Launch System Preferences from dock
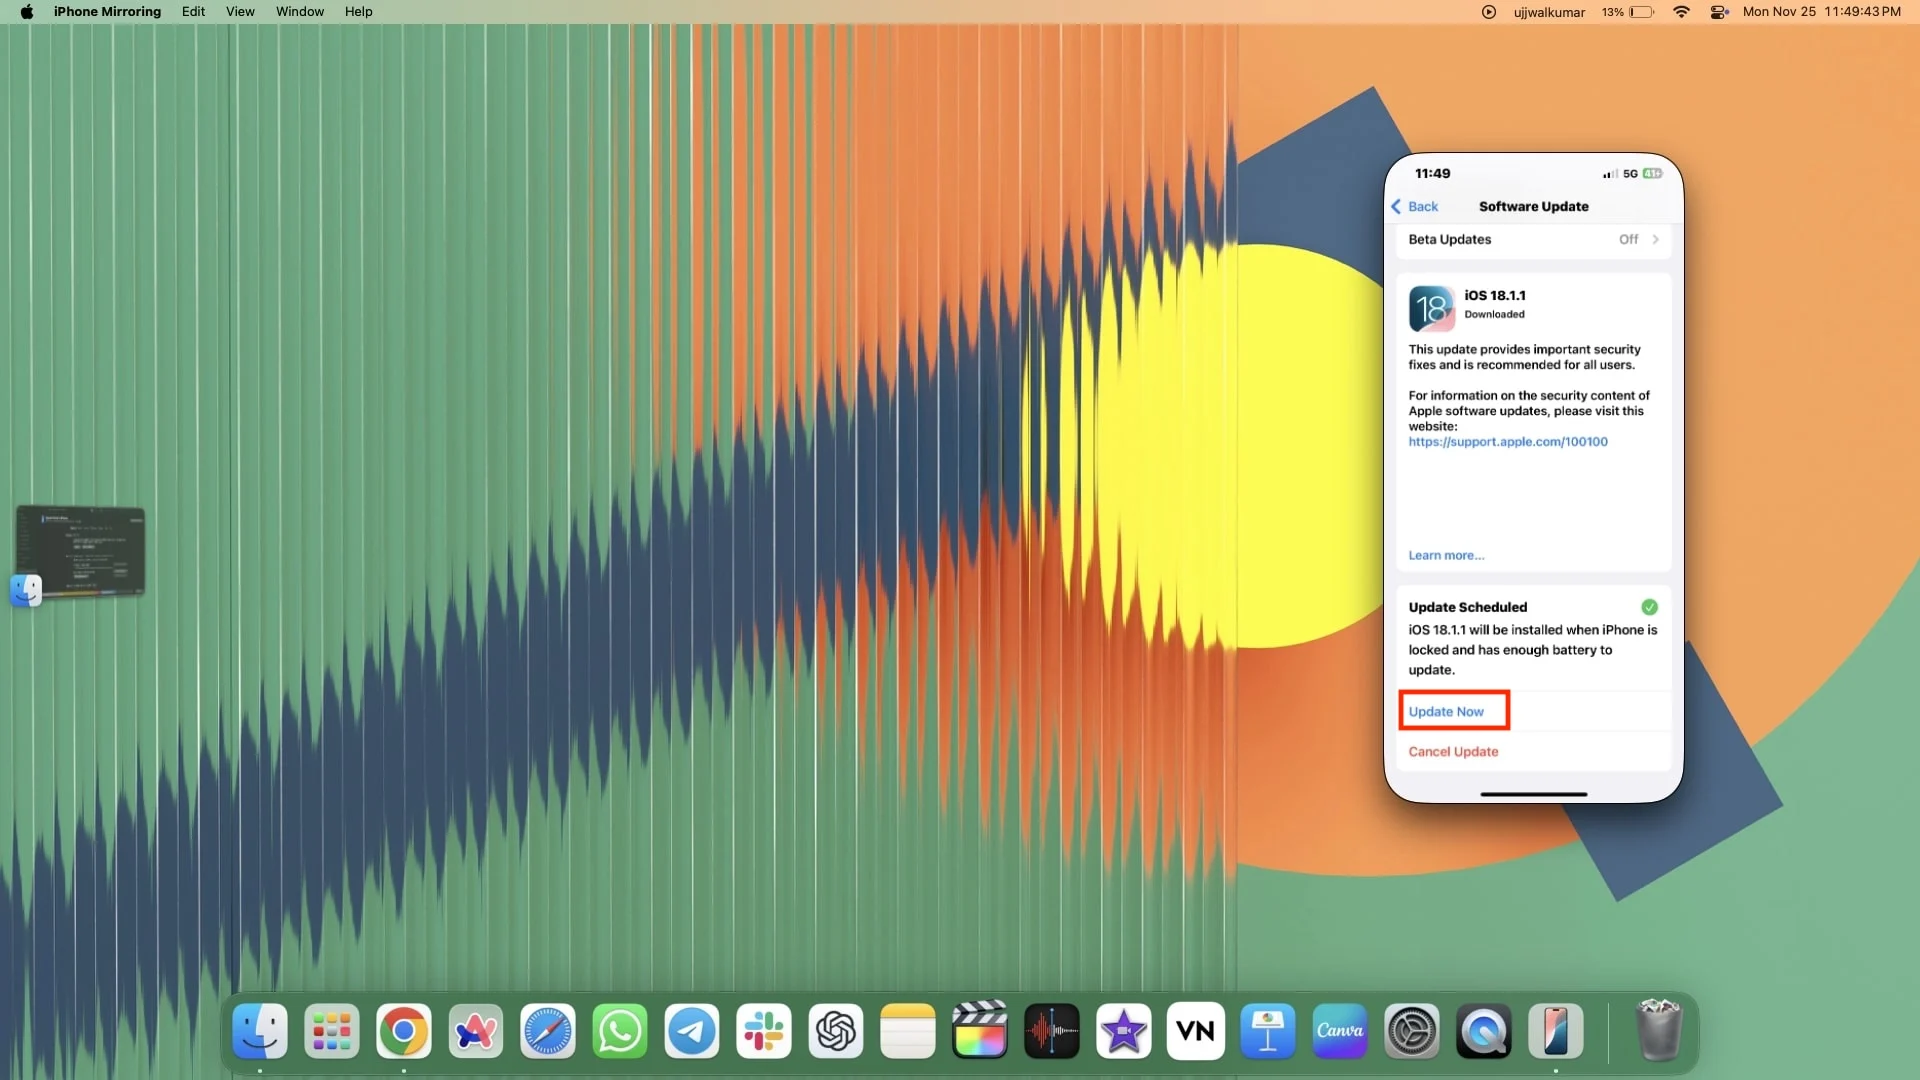 point(1411,1030)
